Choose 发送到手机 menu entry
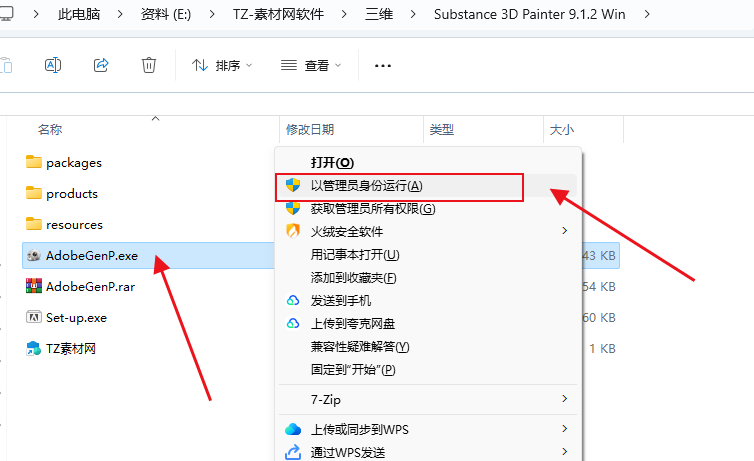 coord(340,300)
